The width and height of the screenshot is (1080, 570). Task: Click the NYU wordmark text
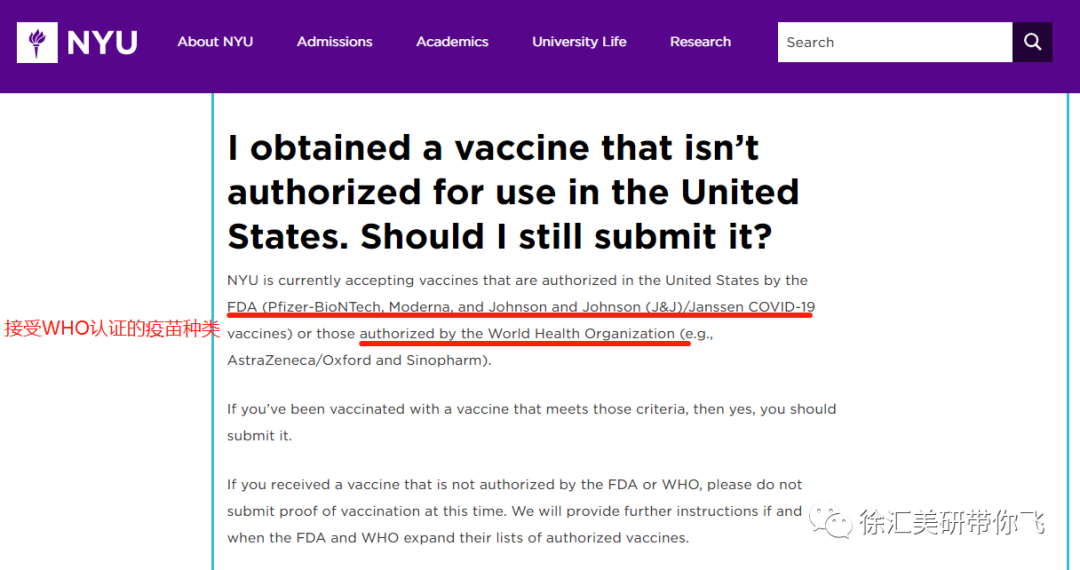[x=102, y=43]
